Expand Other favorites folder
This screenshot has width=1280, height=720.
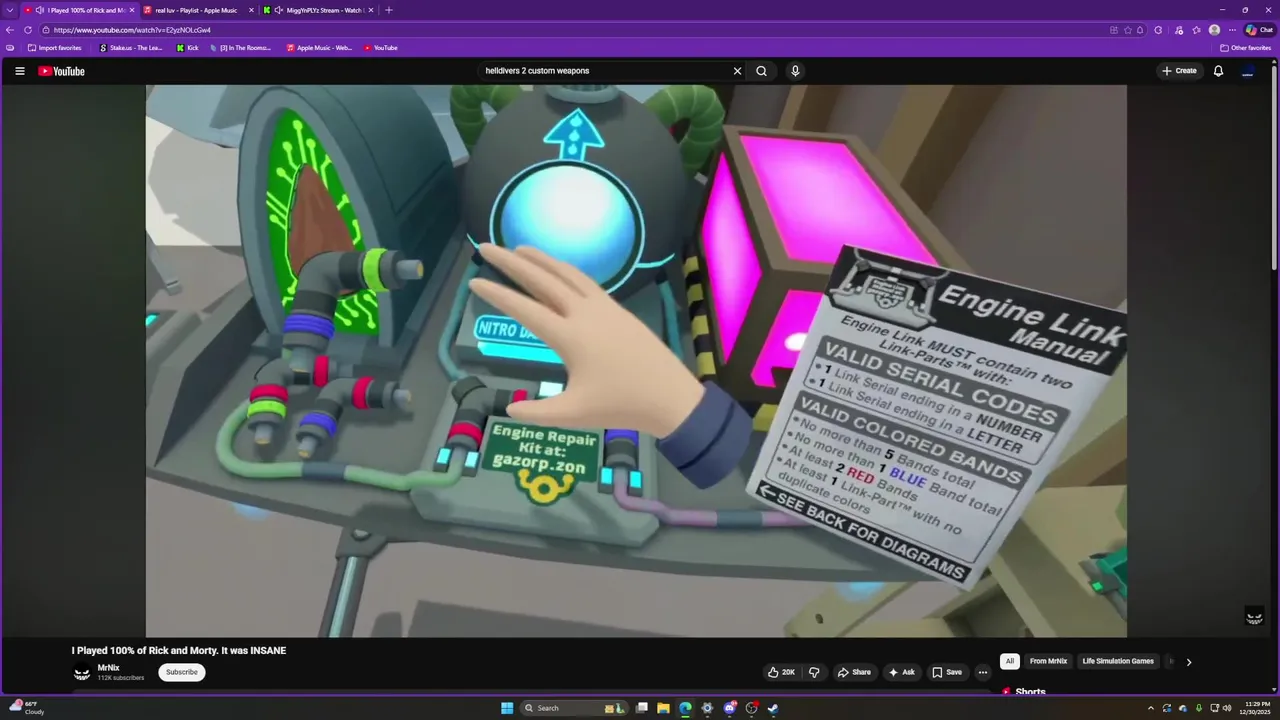(1245, 48)
